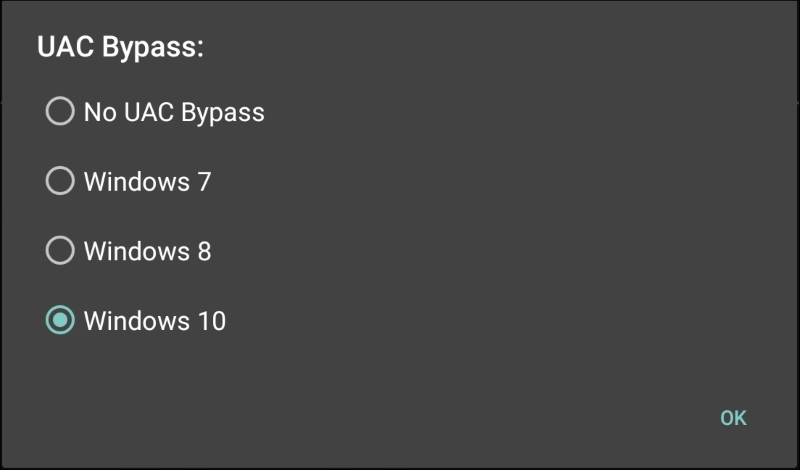
Task: Pick the Windows 8 radio circle
Action: point(60,250)
